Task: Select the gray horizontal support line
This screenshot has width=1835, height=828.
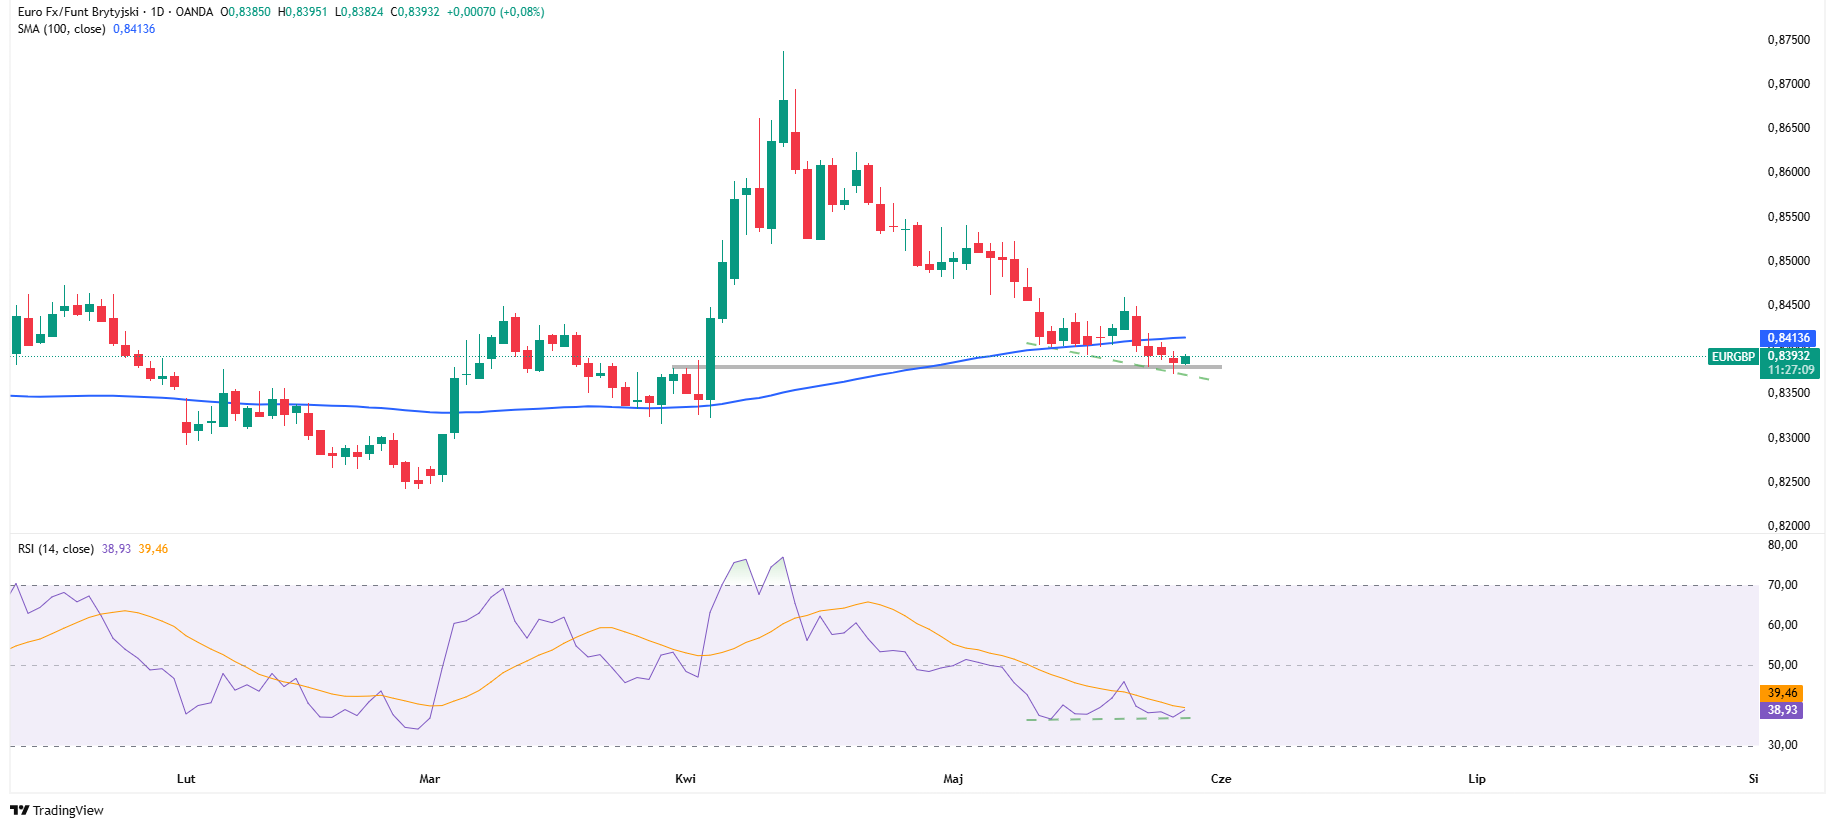Action: pos(946,367)
